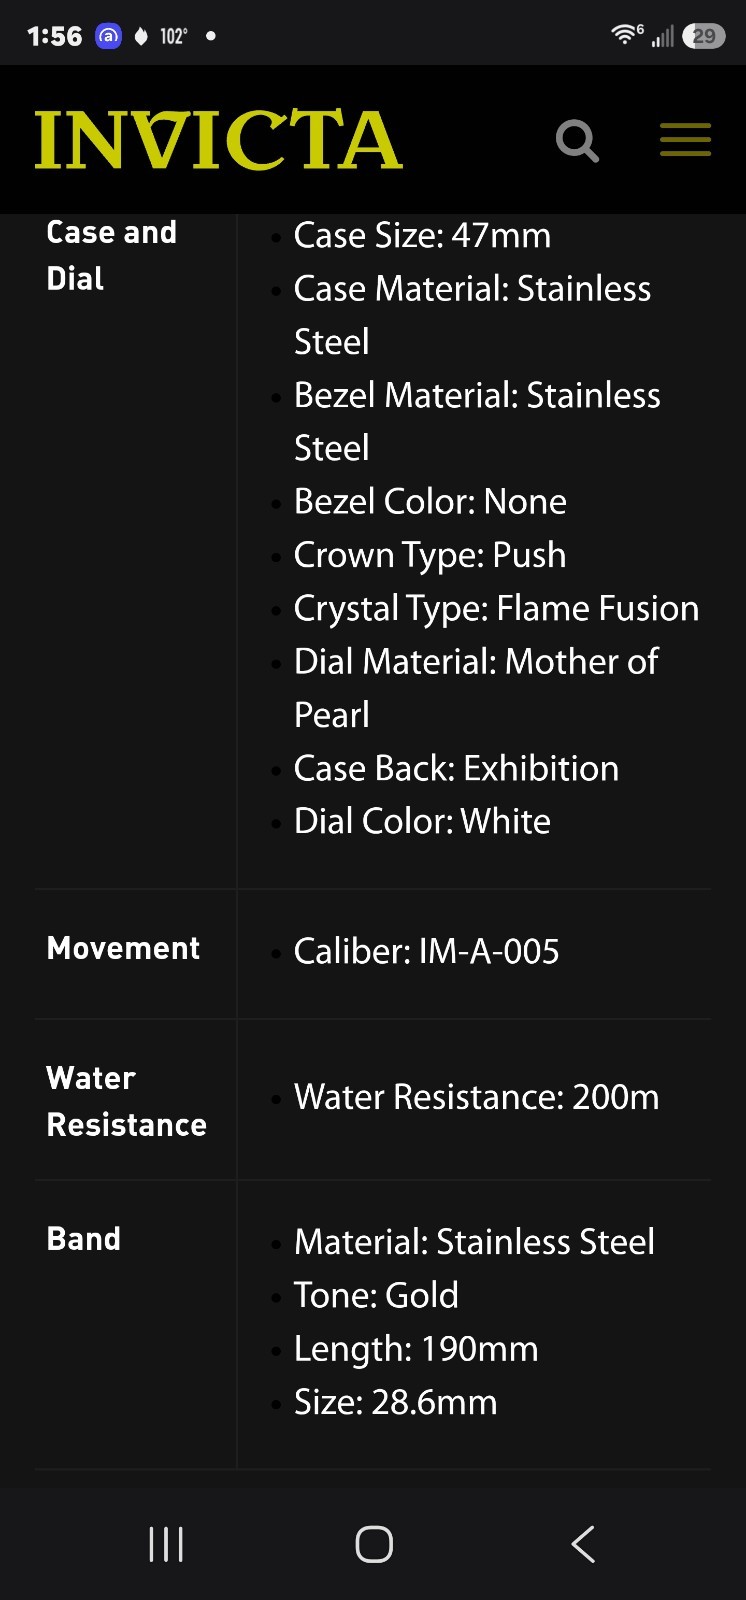746x1600 pixels.
Task: Tap the Tone: Gold line
Action: click(x=376, y=1296)
